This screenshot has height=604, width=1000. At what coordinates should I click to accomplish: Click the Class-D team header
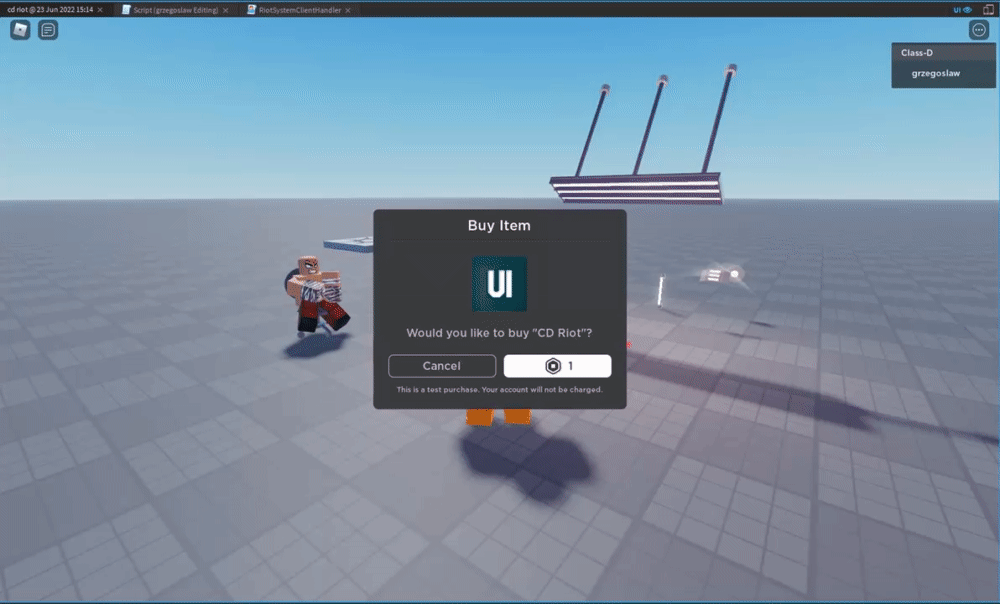(x=943, y=53)
